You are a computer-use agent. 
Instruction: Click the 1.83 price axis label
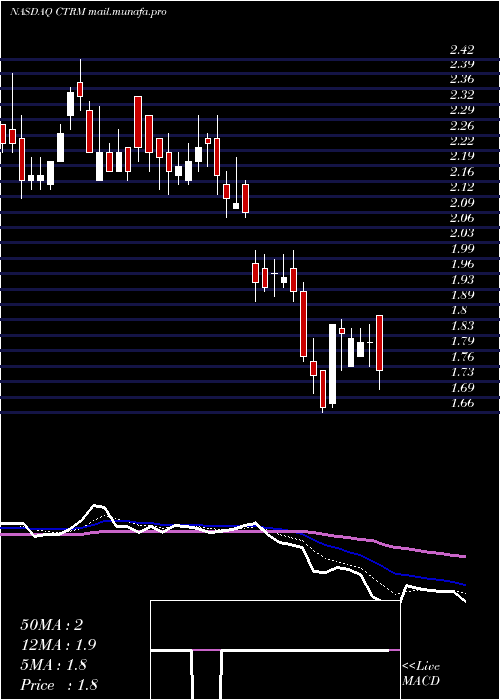[462, 326]
